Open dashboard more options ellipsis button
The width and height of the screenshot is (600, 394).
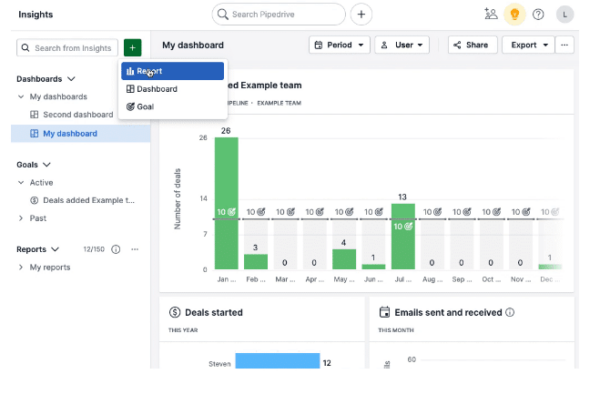[564, 45]
